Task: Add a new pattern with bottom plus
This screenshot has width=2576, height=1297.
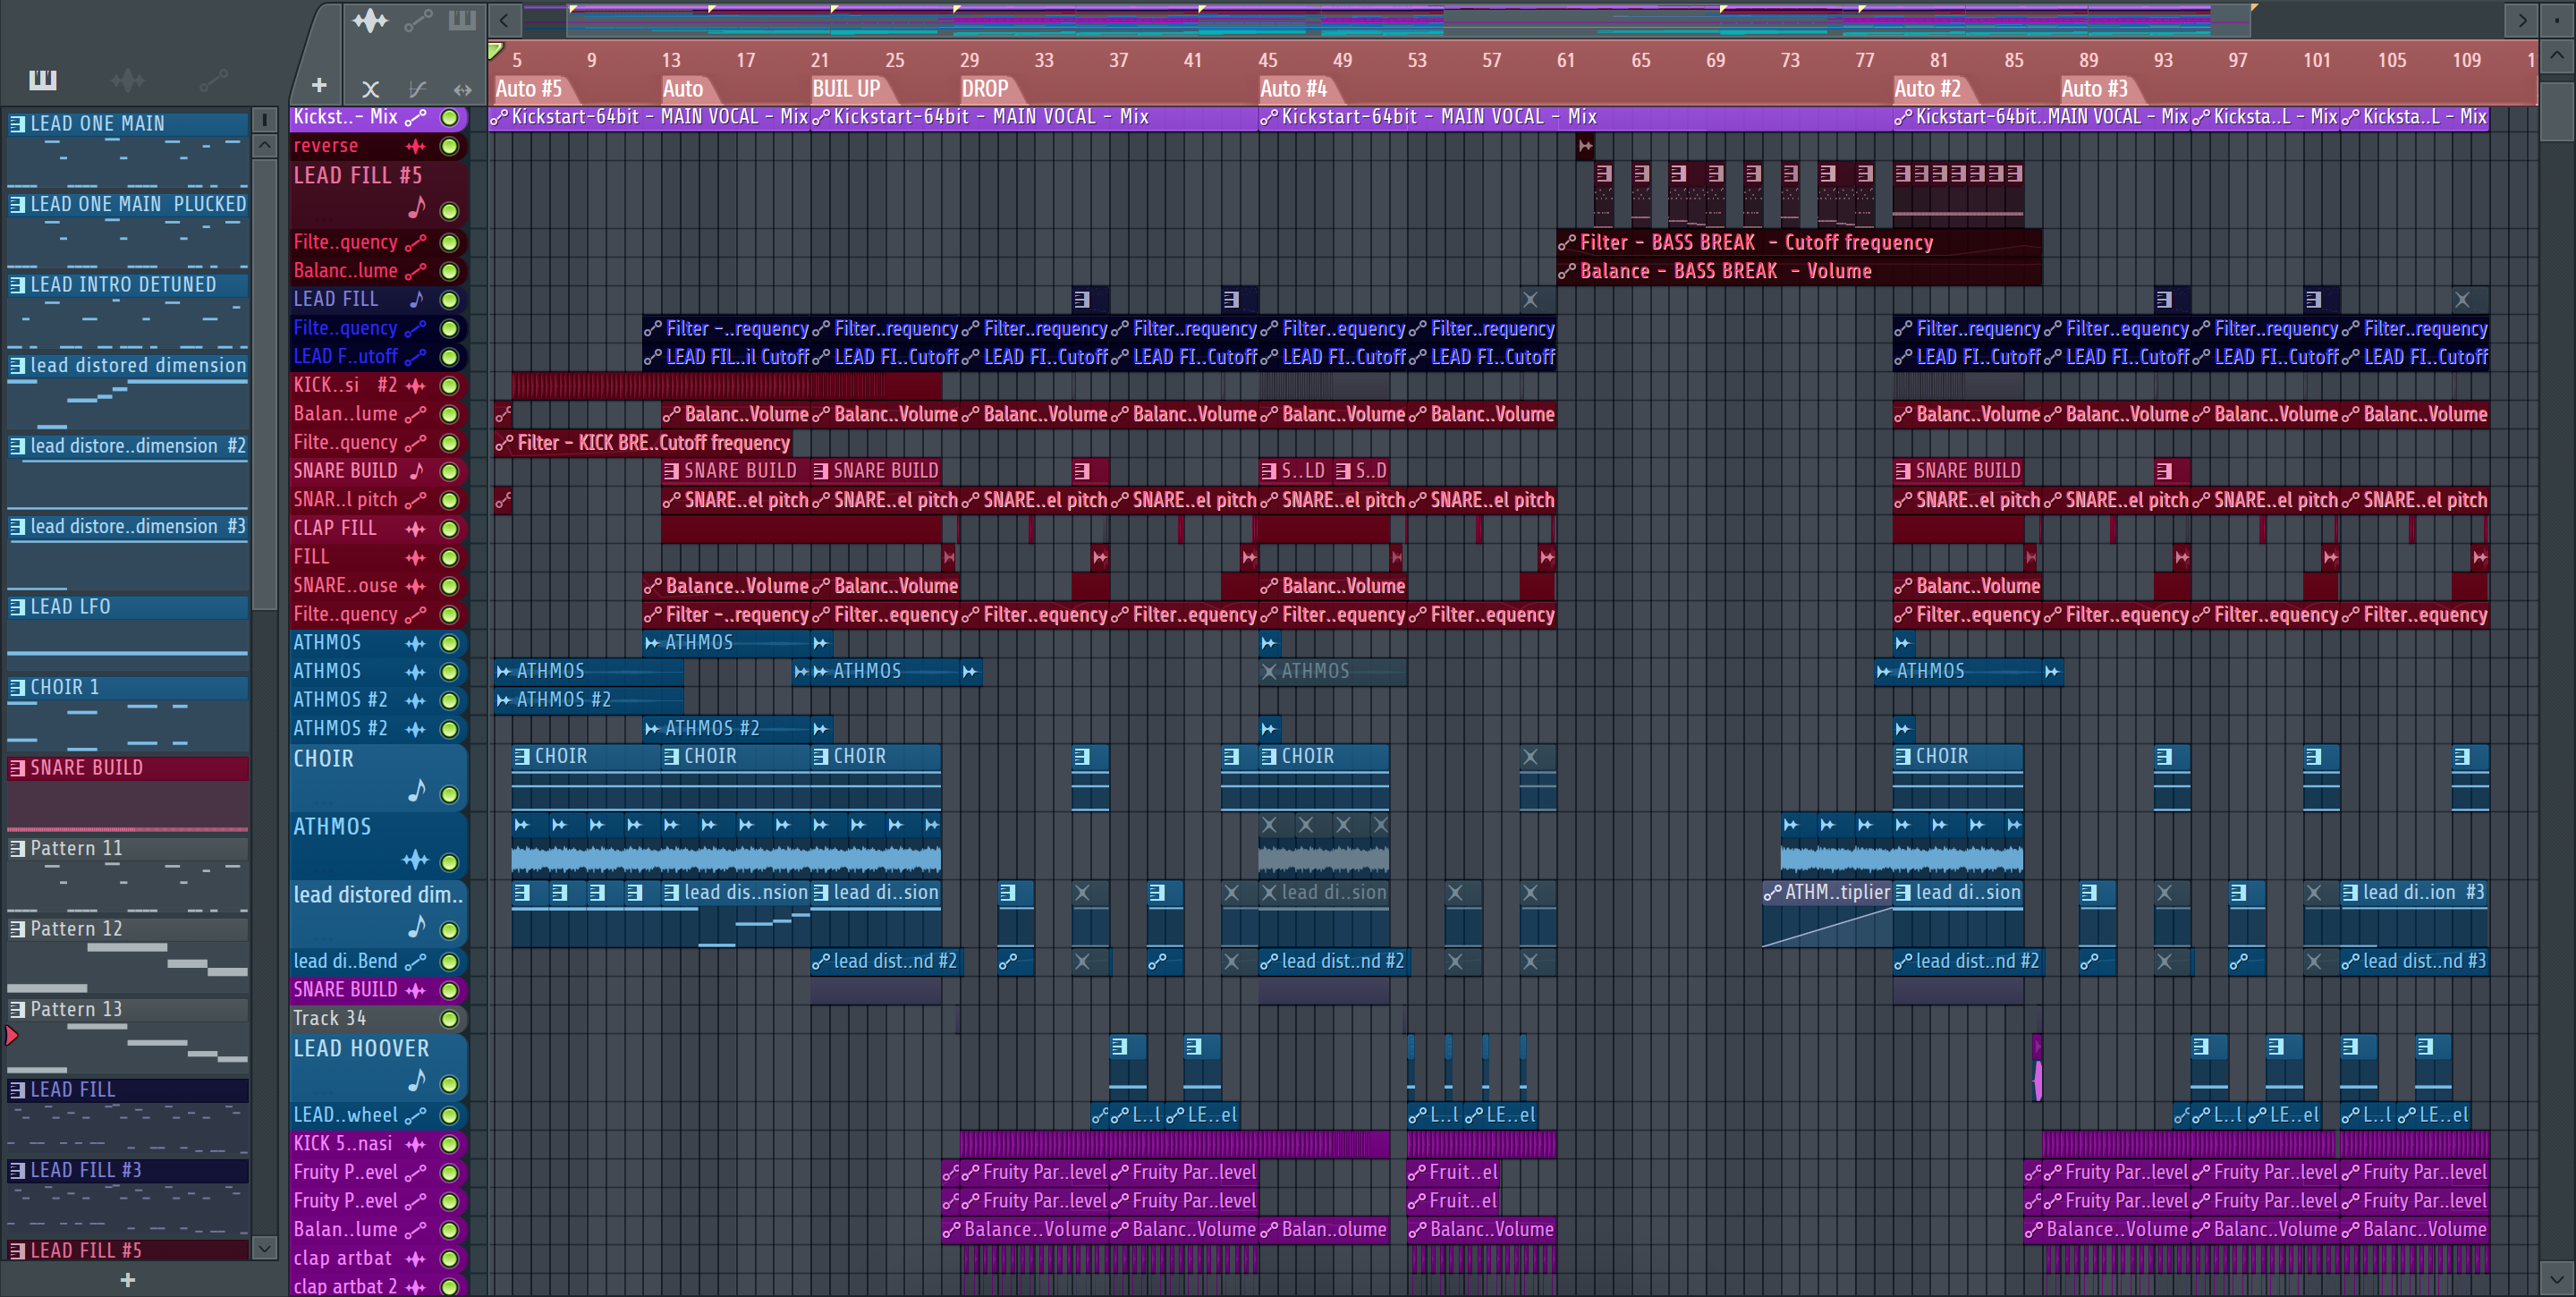Action: coord(127,1279)
